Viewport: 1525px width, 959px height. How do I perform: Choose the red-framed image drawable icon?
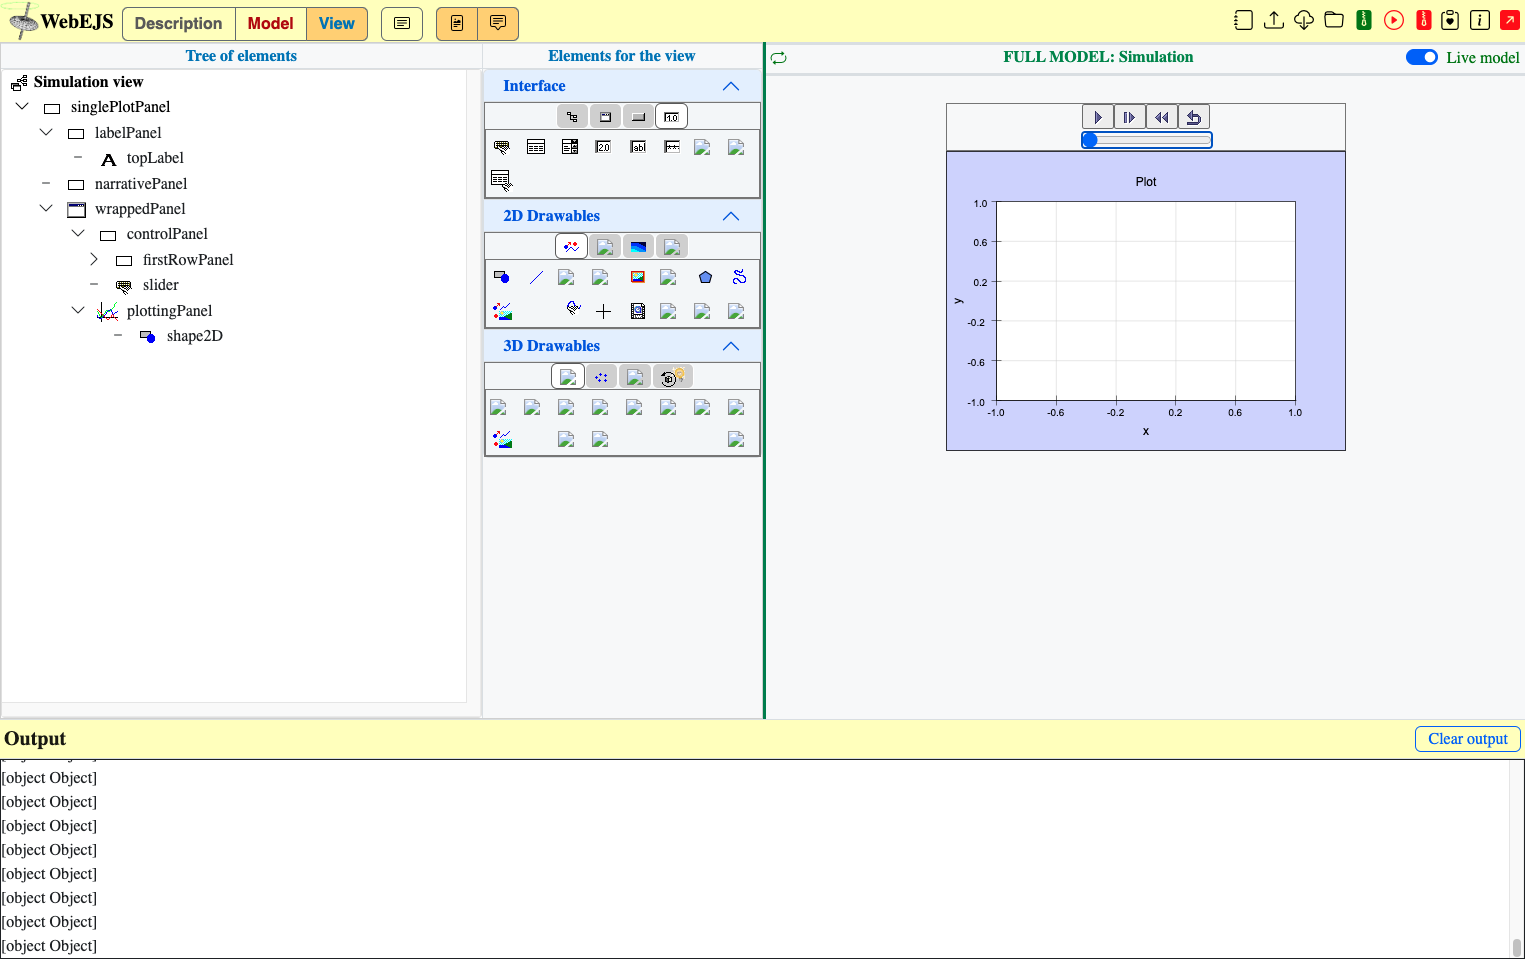[638, 277]
